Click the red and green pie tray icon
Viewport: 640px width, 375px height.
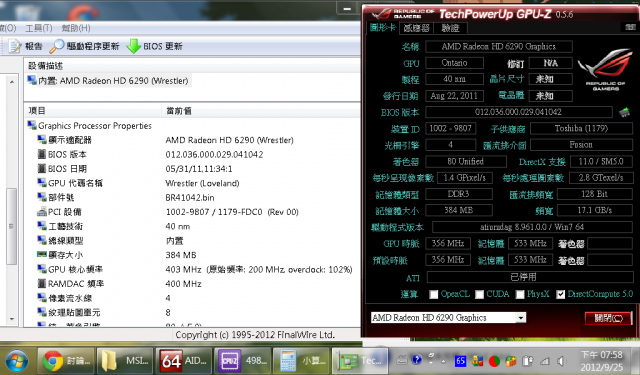click(x=494, y=361)
